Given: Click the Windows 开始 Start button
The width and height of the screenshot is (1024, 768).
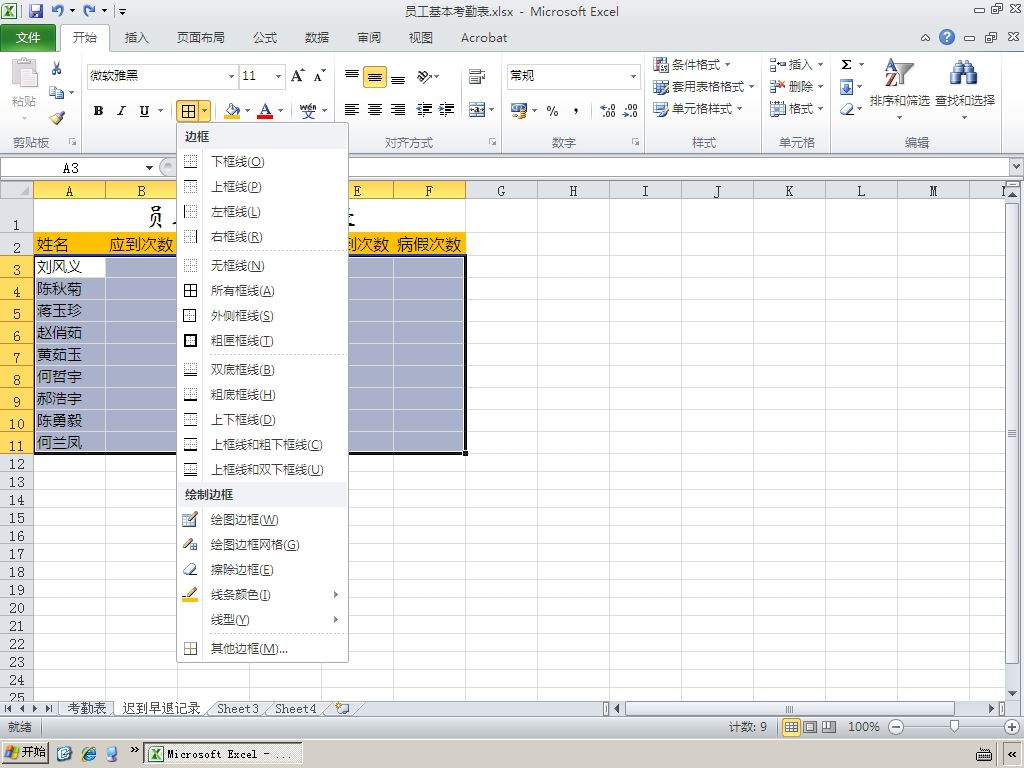Looking at the screenshot, I should [x=25, y=753].
